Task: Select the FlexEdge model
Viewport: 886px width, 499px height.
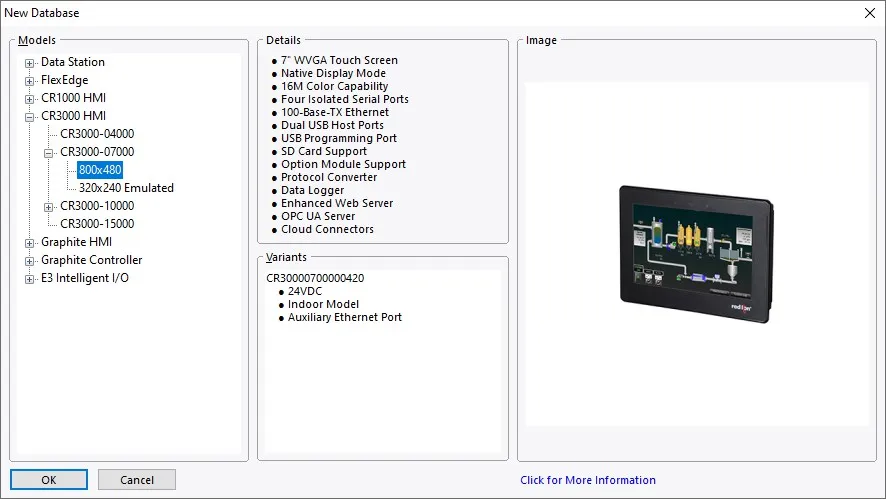Action: pos(64,80)
